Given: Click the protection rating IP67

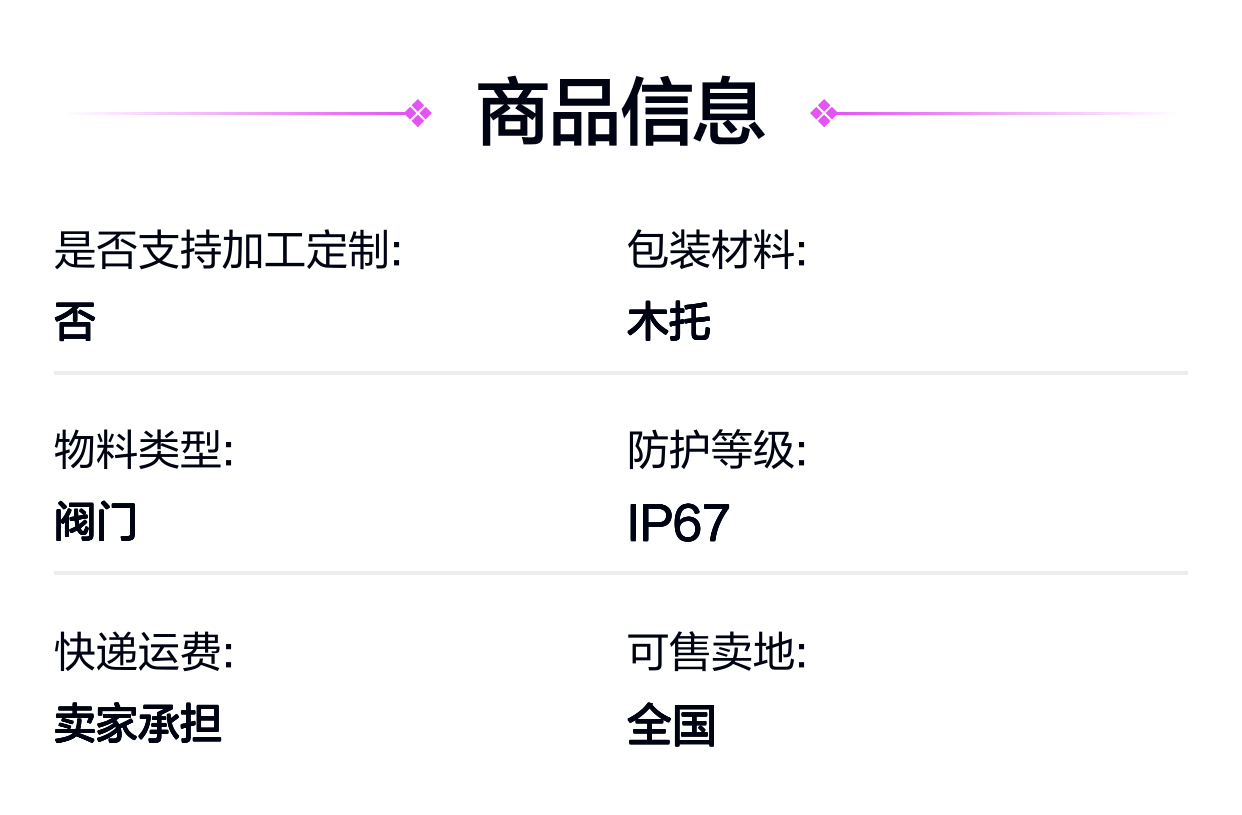Looking at the screenshot, I should [x=679, y=524].
